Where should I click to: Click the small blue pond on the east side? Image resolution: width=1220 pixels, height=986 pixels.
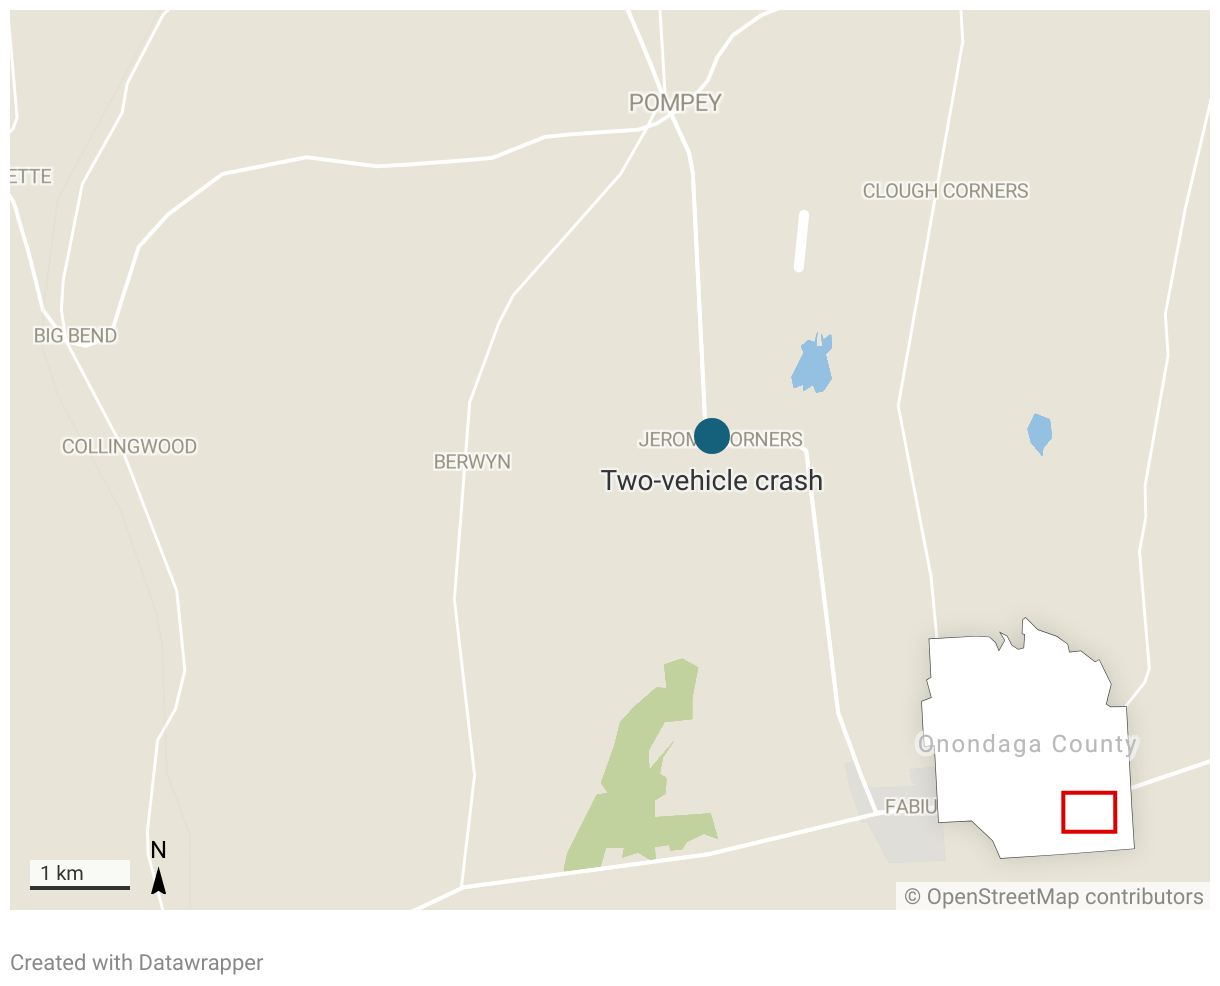pos(1040,434)
